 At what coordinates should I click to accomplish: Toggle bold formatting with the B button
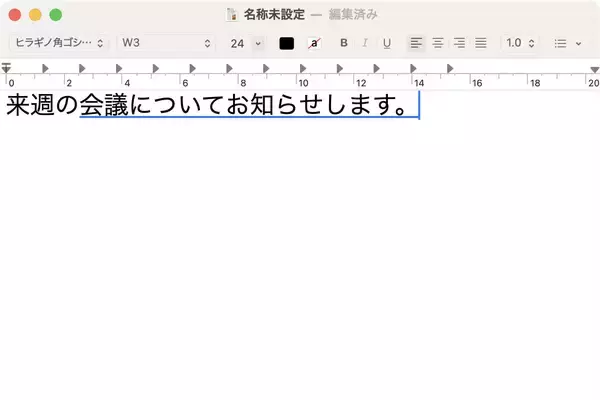(344, 44)
